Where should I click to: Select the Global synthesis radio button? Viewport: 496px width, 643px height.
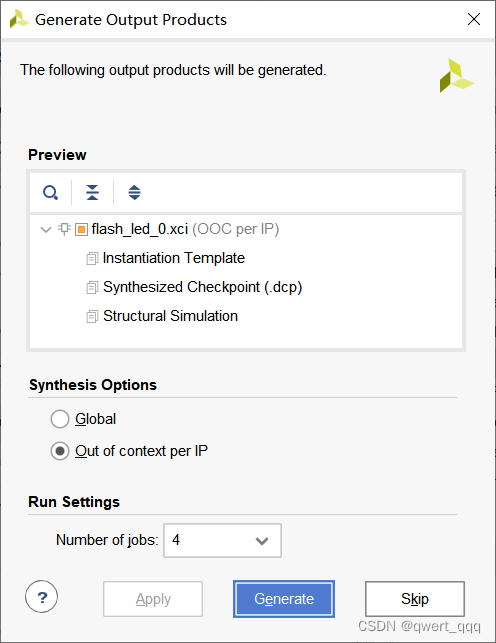[60, 419]
